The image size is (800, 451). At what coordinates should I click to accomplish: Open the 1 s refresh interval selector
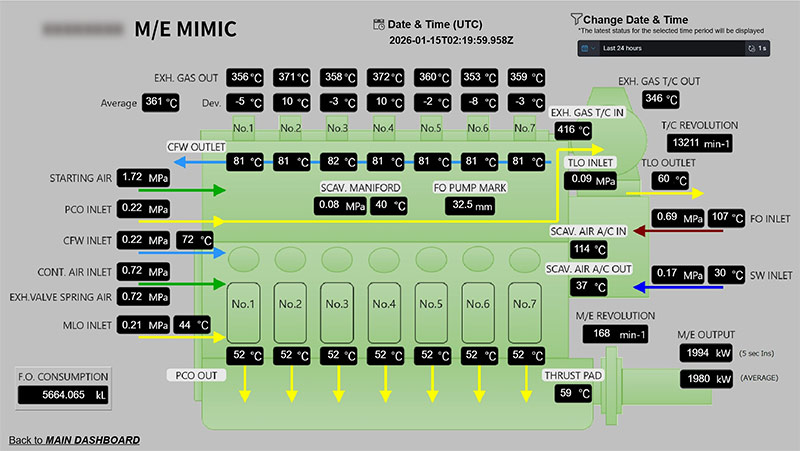[759, 48]
